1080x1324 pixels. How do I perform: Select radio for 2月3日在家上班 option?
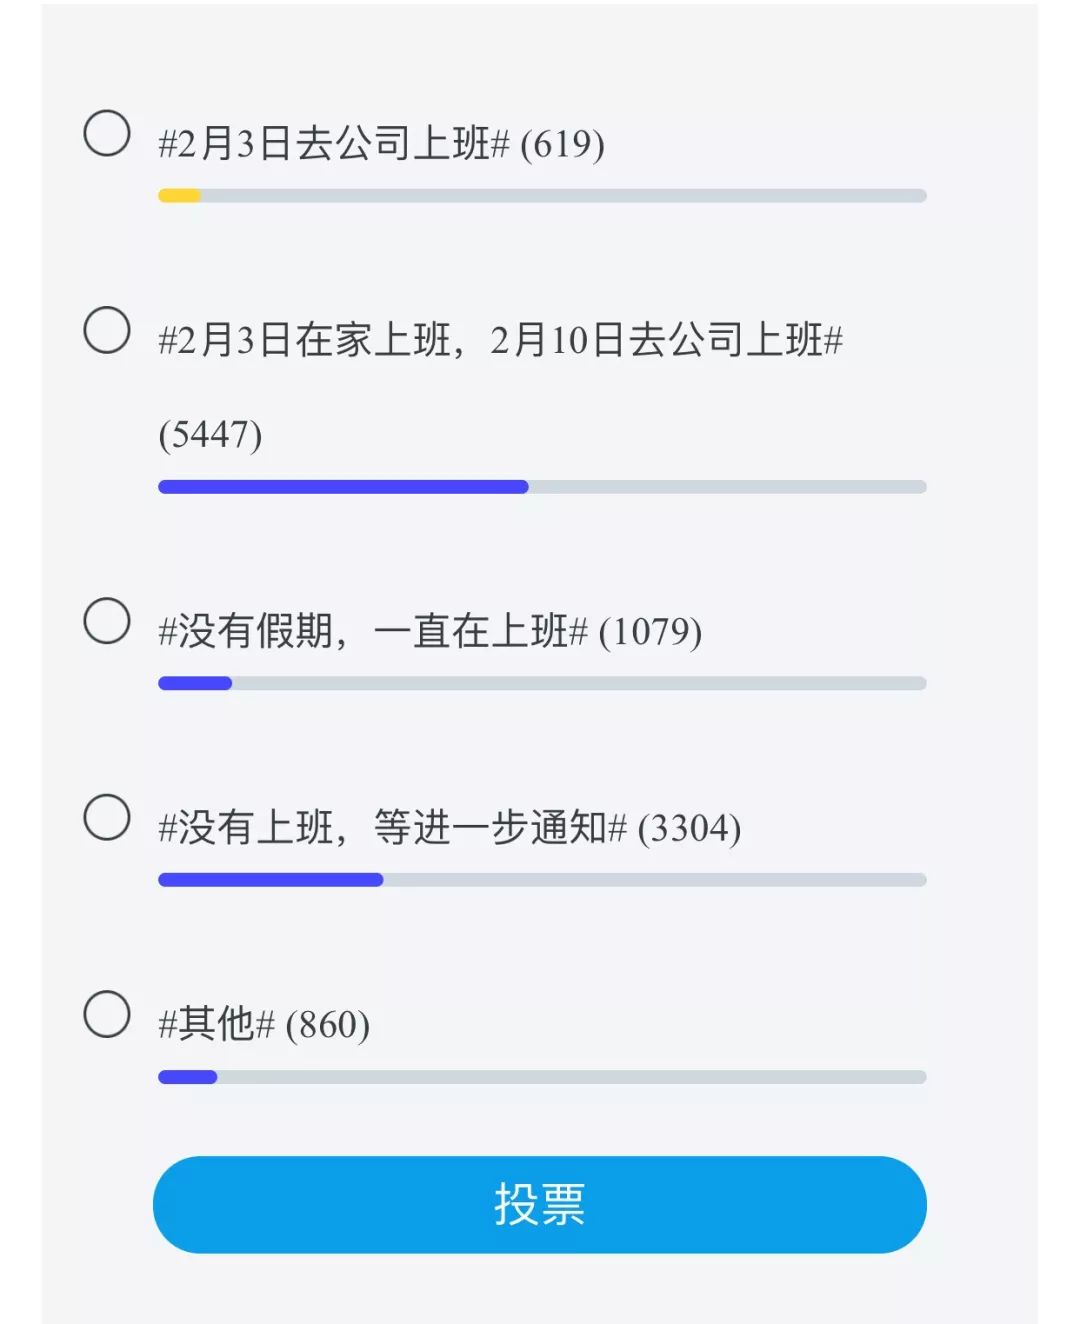[107, 330]
